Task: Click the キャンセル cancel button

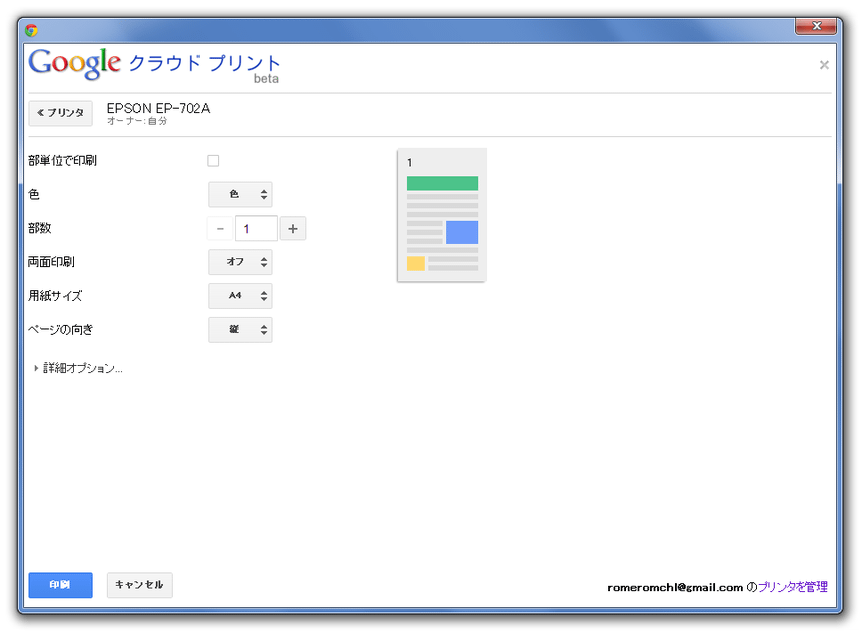Action: [140, 585]
